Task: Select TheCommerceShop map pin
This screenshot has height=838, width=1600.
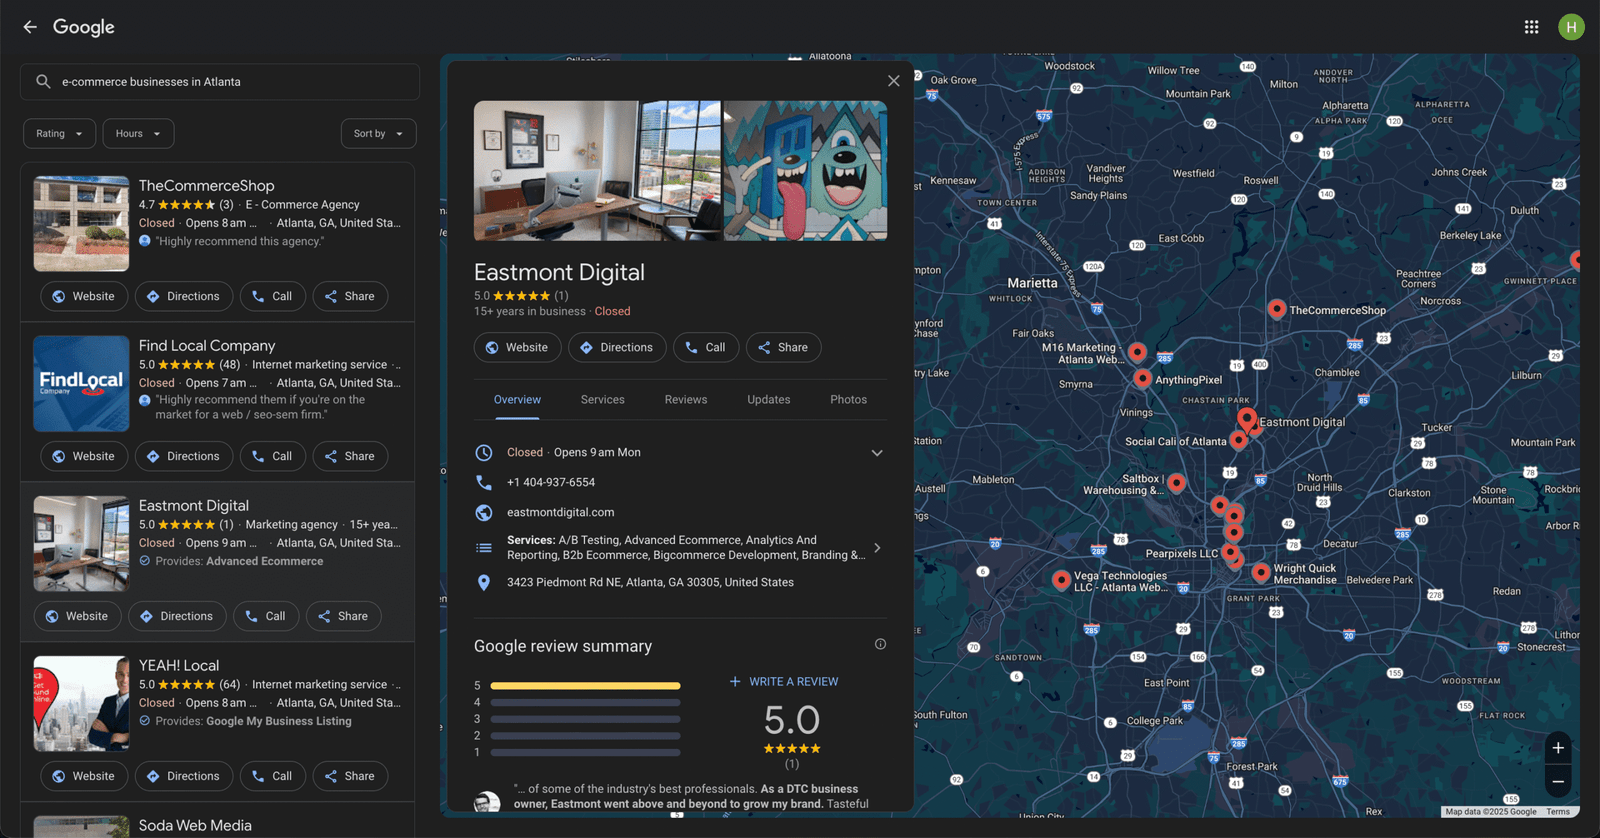Action: 1277,308
